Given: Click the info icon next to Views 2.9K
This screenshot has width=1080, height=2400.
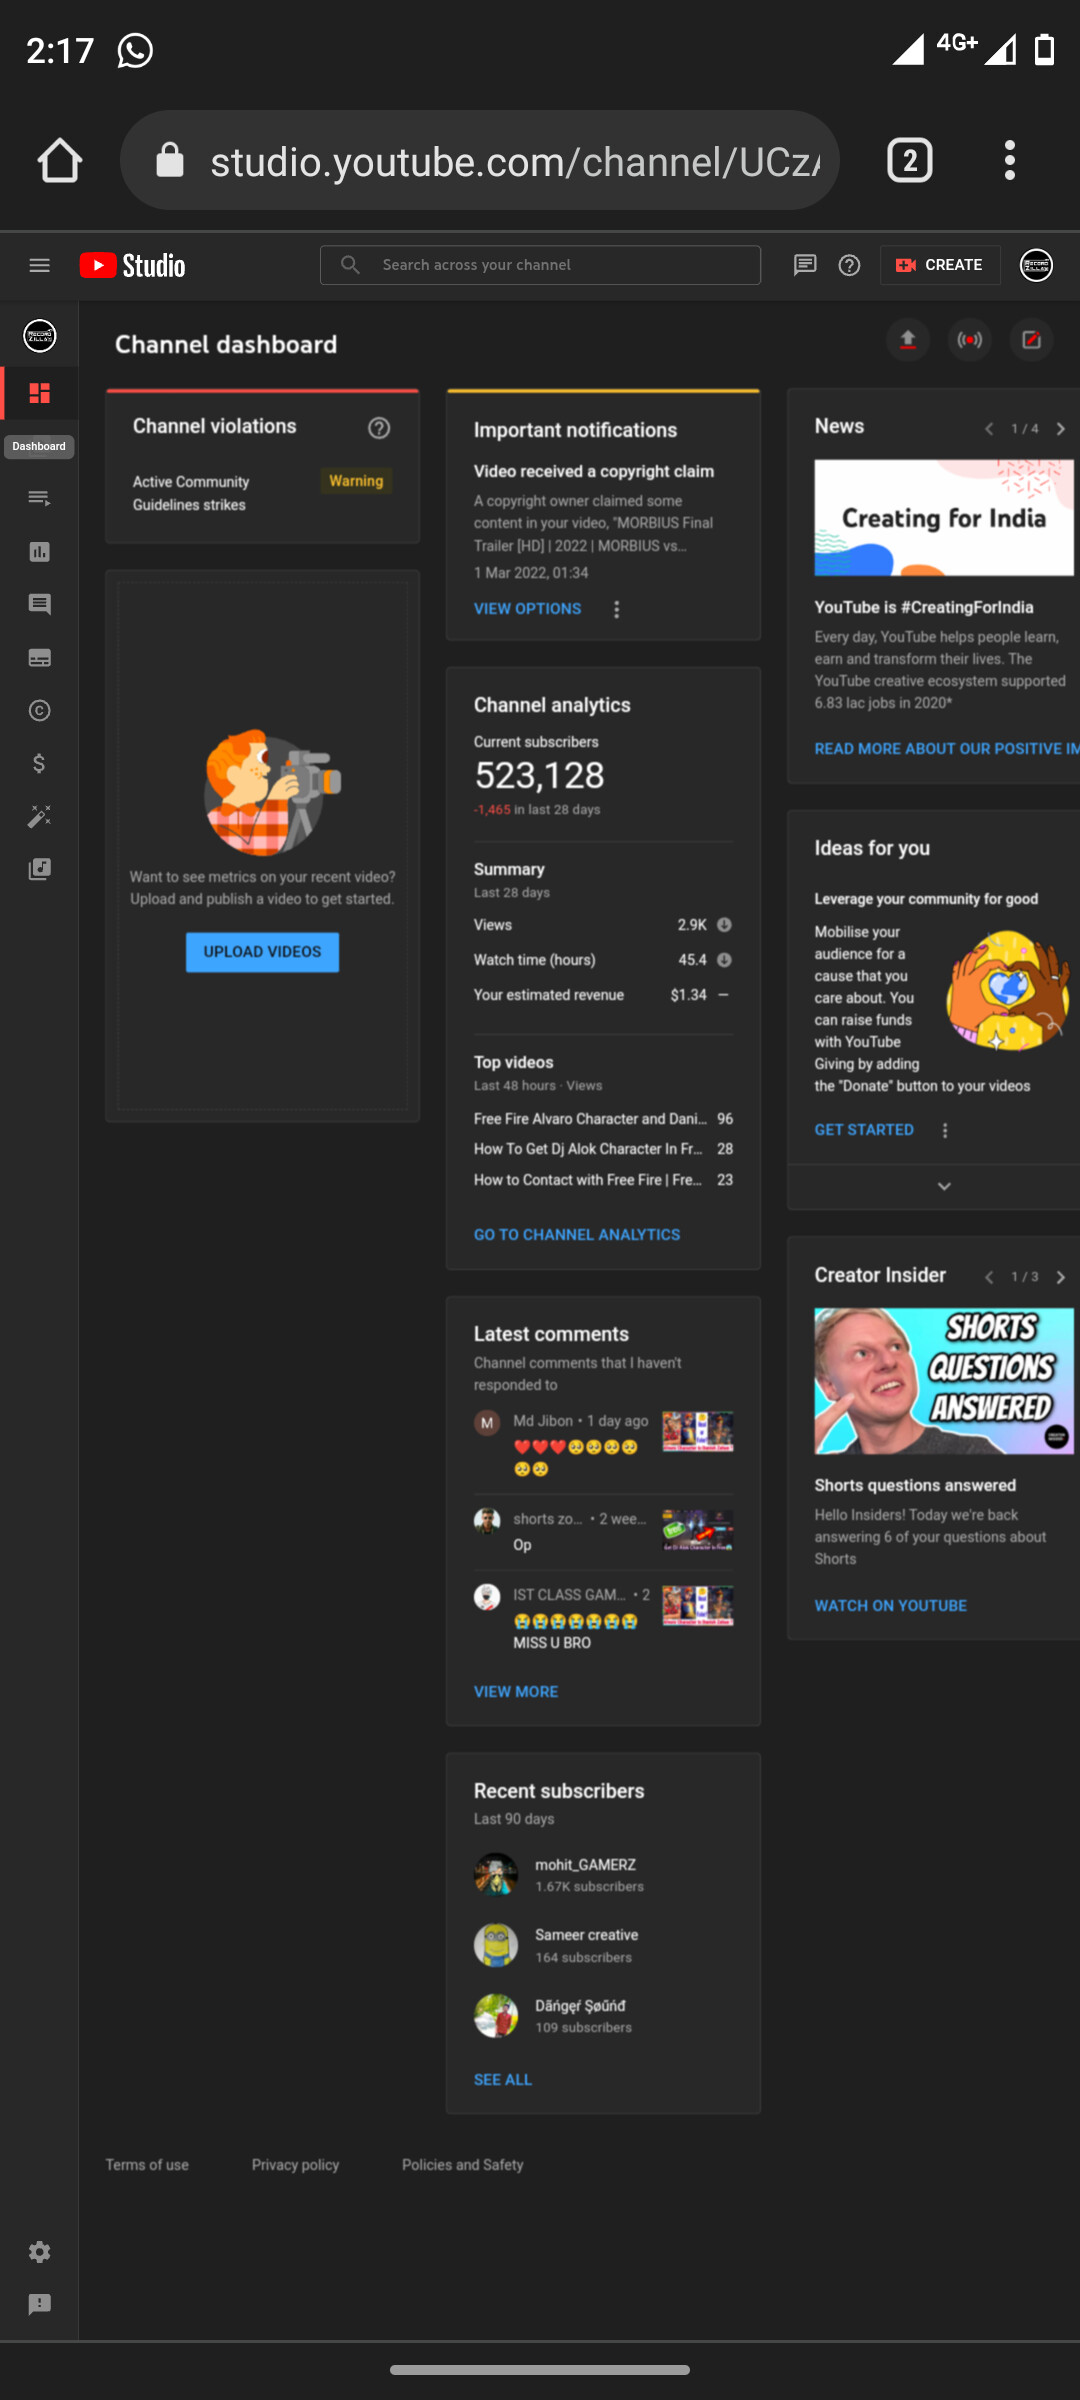Looking at the screenshot, I should [x=724, y=925].
